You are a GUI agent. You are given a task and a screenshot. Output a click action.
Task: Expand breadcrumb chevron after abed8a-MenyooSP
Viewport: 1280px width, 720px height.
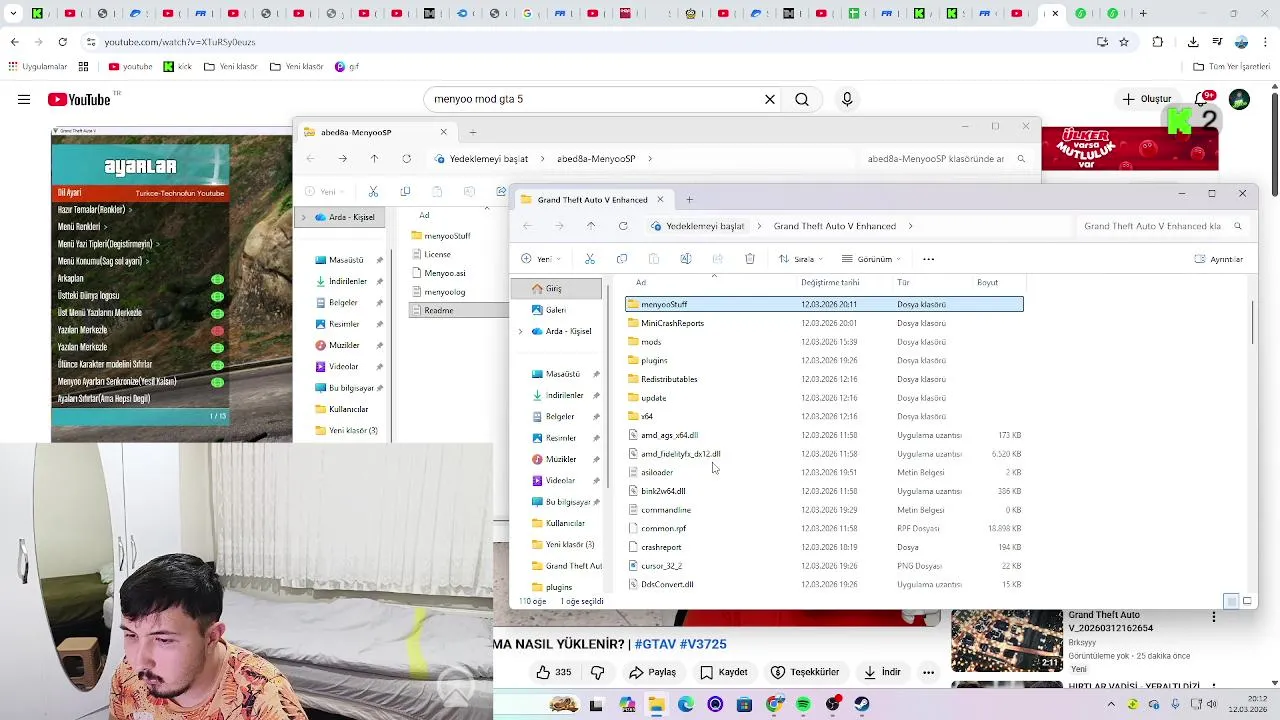[650, 158]
